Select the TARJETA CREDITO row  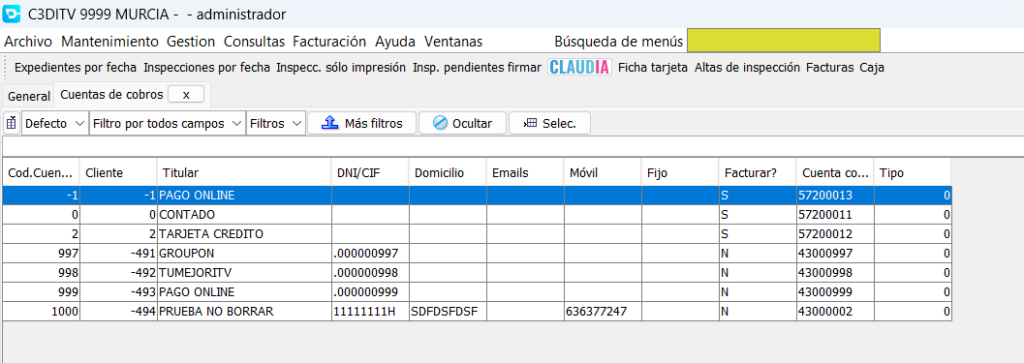tap(477, 234)
